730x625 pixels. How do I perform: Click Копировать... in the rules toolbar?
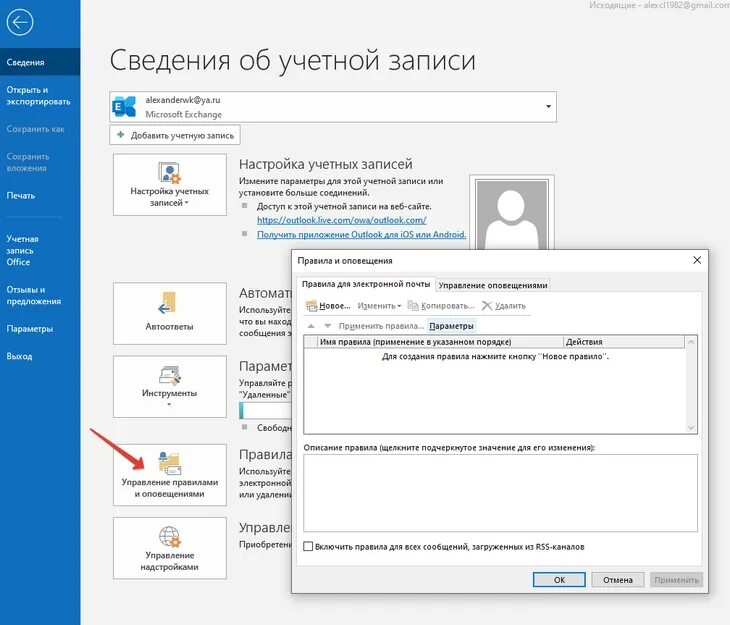pos(441,306)
